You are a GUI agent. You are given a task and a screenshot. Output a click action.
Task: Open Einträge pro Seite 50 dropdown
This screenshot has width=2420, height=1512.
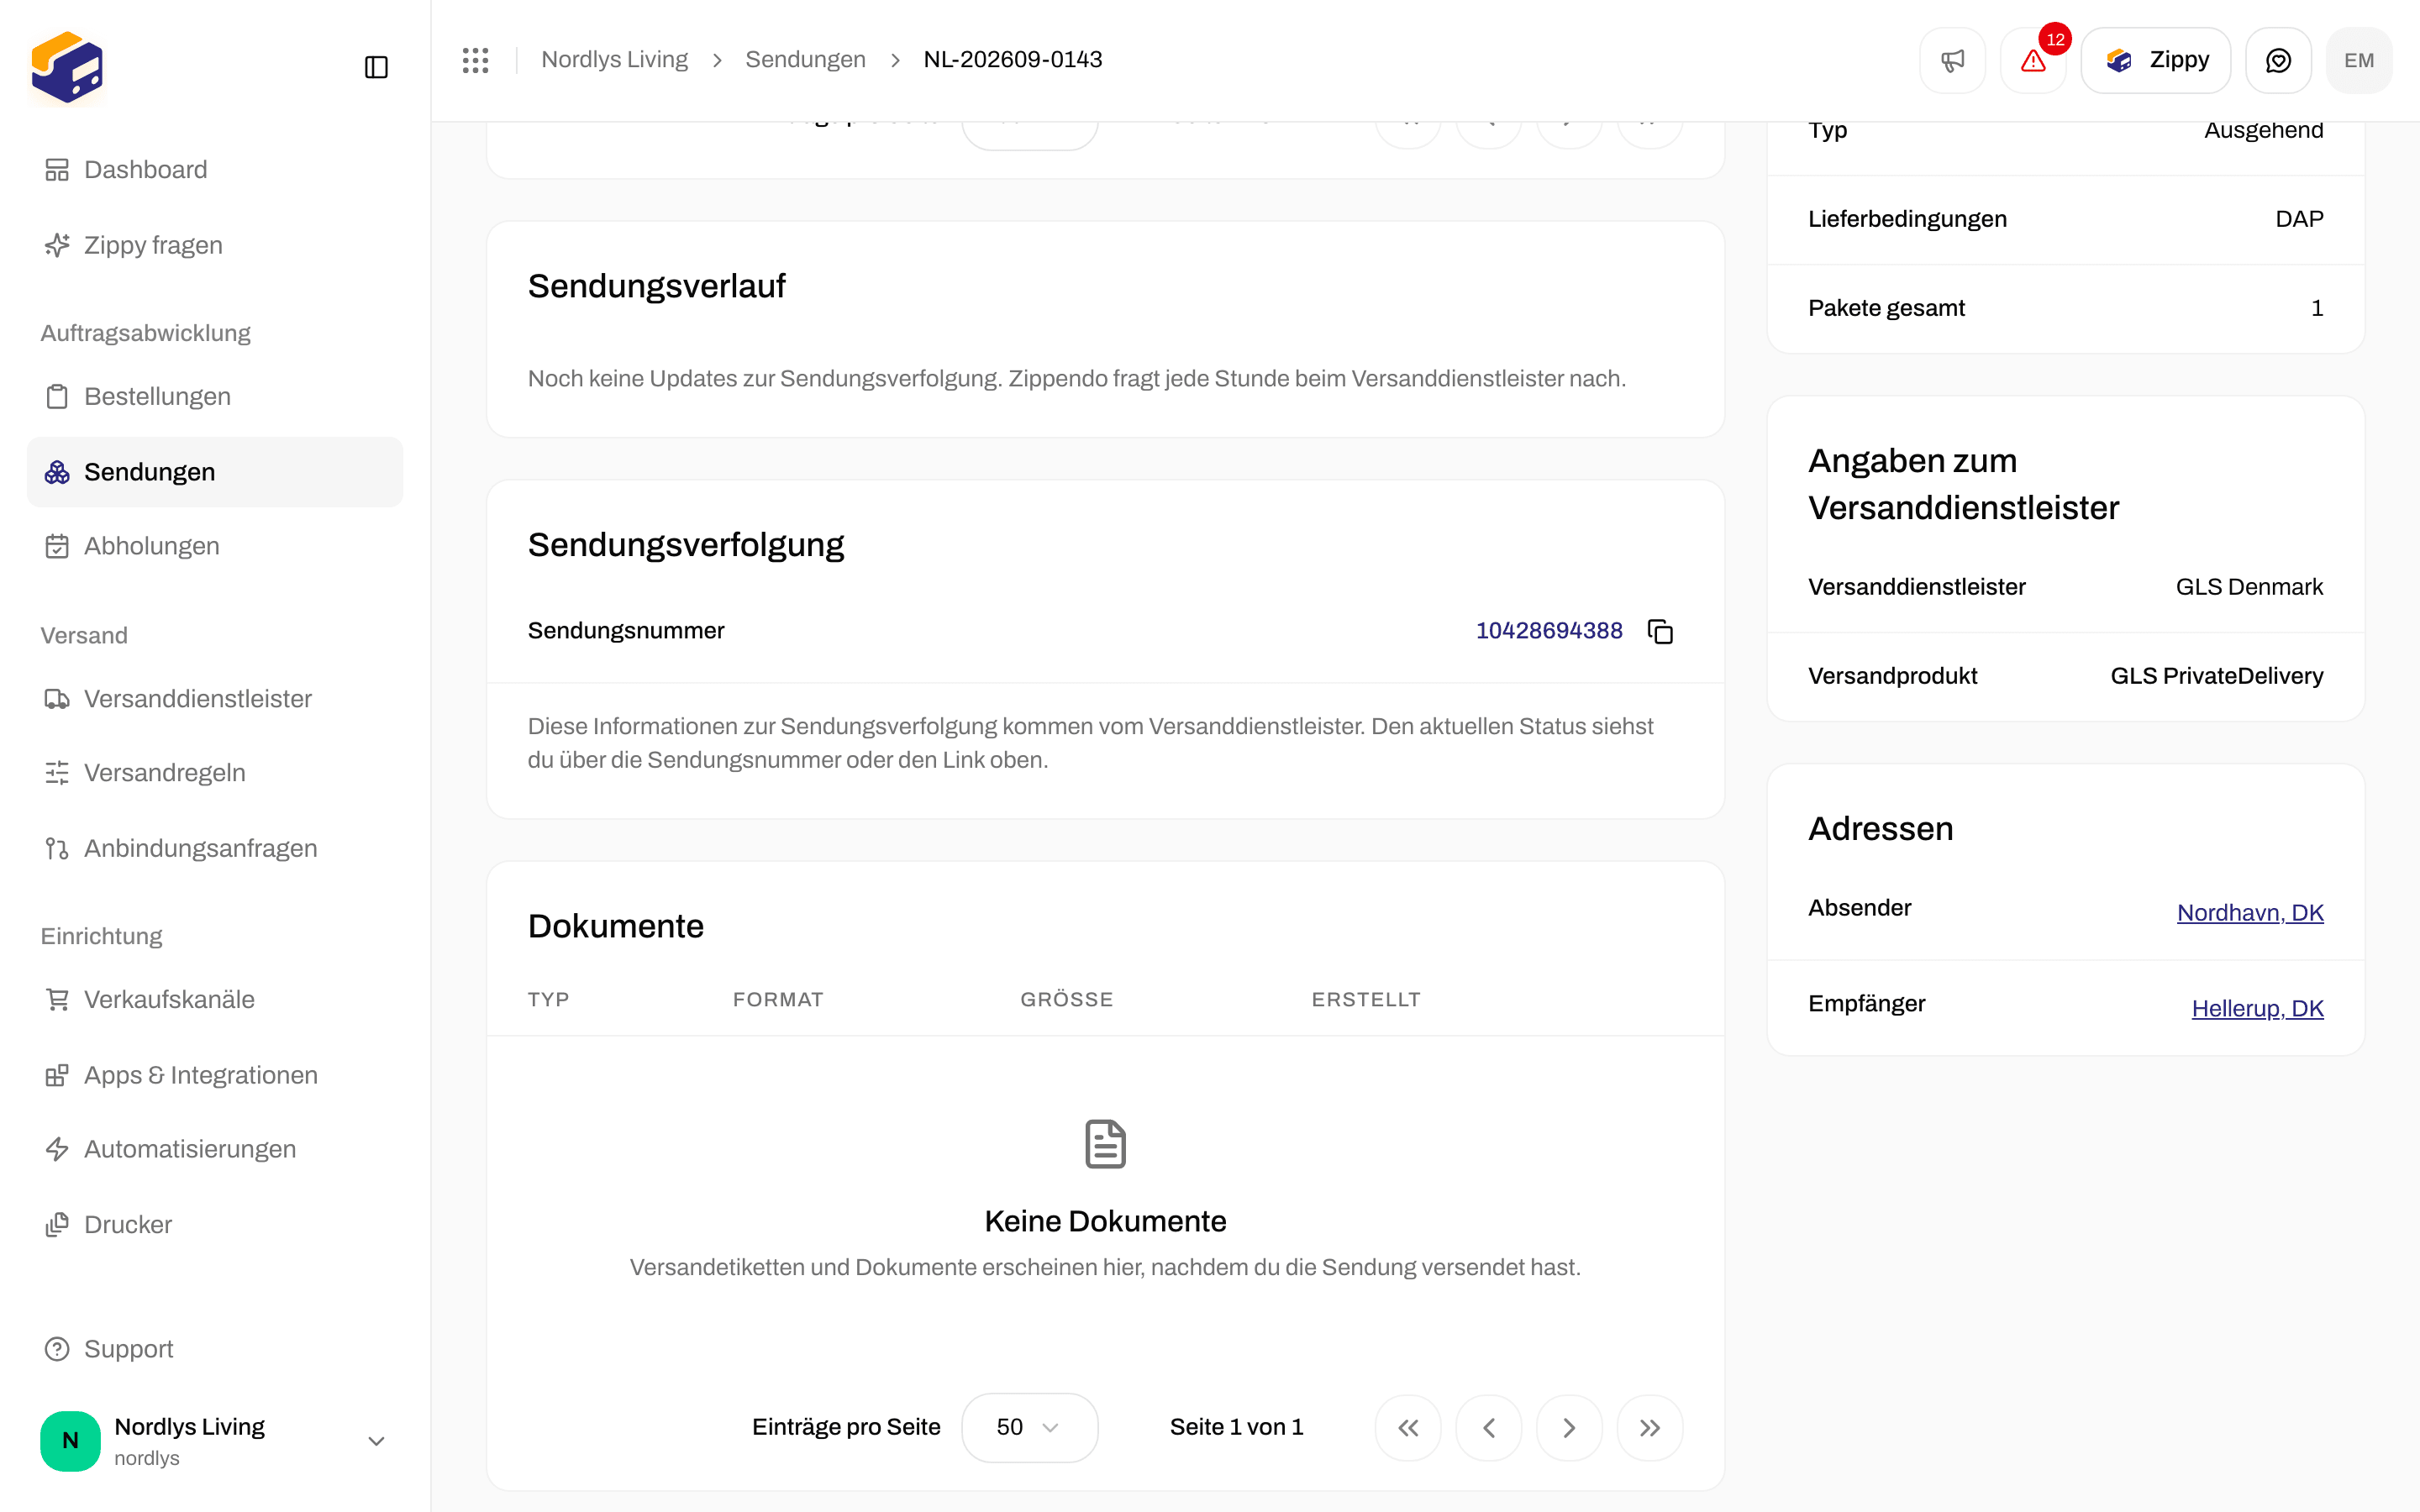(x=1029, y=1427)
